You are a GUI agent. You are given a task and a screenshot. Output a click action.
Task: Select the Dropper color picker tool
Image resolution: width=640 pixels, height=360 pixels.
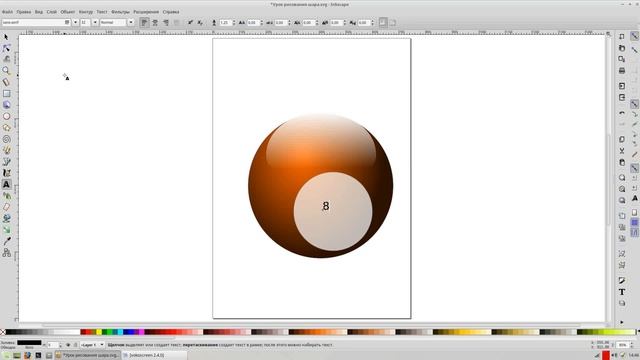(x=6, y=241)
